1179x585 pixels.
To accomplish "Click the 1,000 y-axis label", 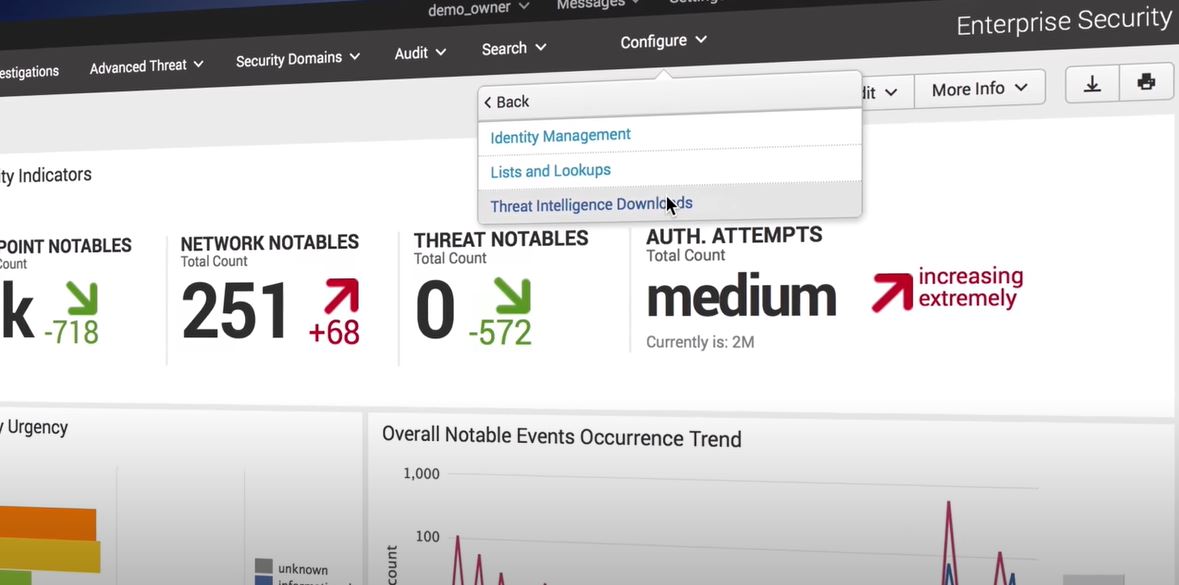I will click(x=421, y=474).
